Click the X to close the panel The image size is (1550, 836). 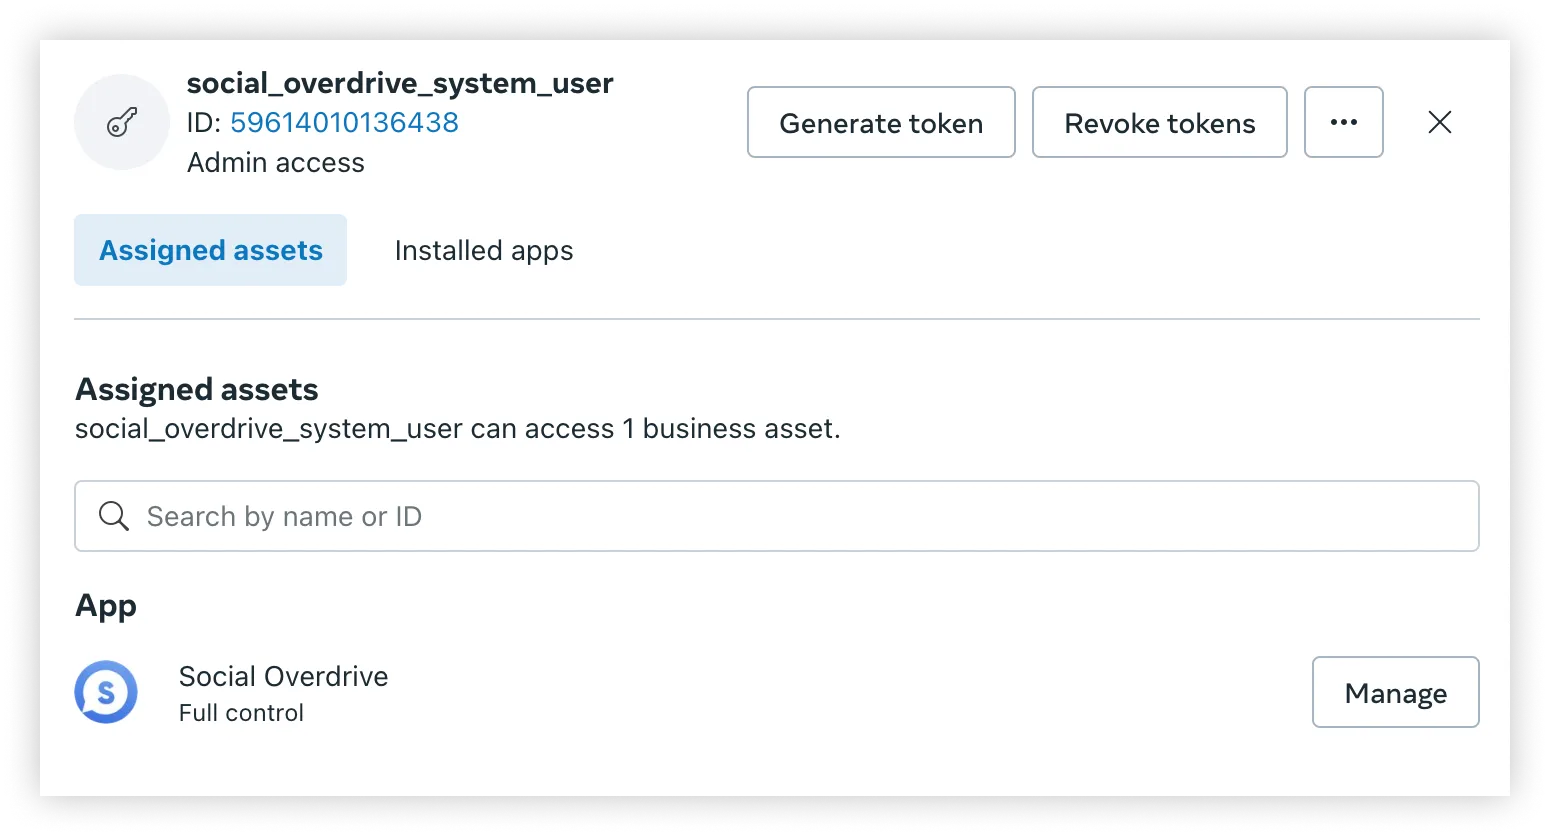coord(1439,122)
